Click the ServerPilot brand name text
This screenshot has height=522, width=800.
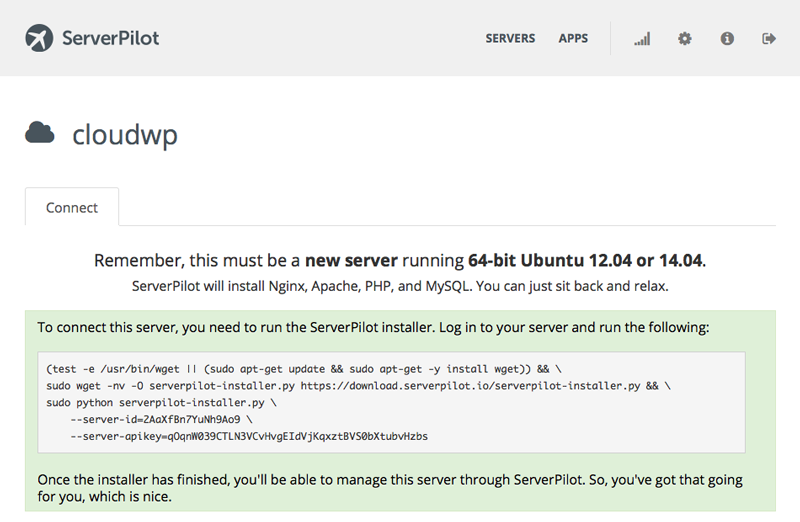coord(111,38)
